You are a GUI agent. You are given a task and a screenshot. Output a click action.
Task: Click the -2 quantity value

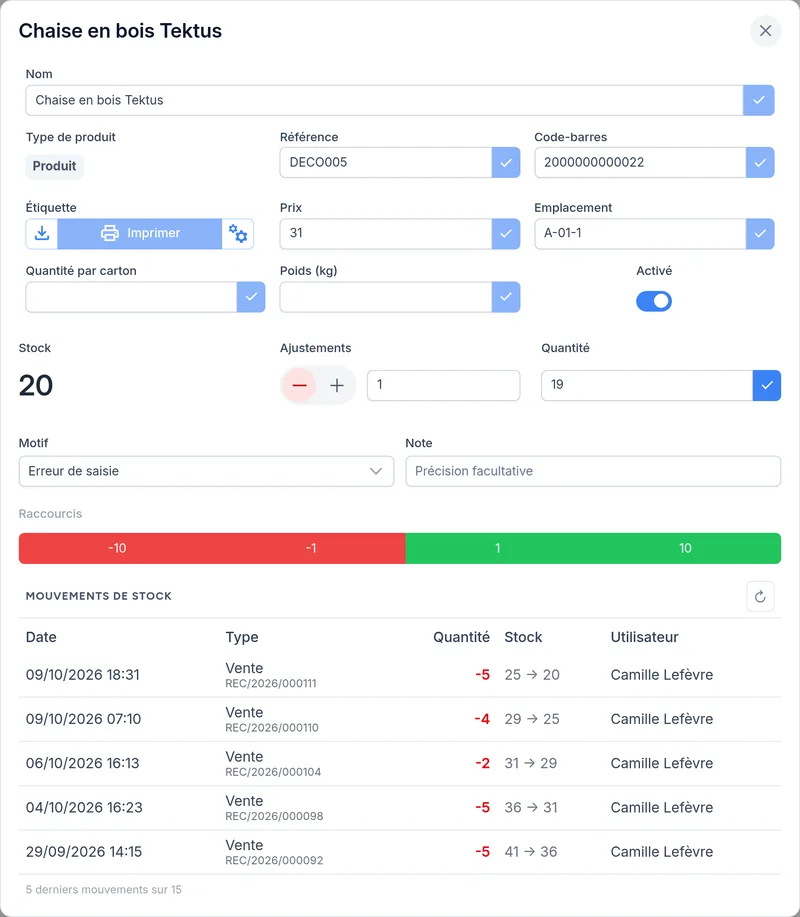point(482,763)
